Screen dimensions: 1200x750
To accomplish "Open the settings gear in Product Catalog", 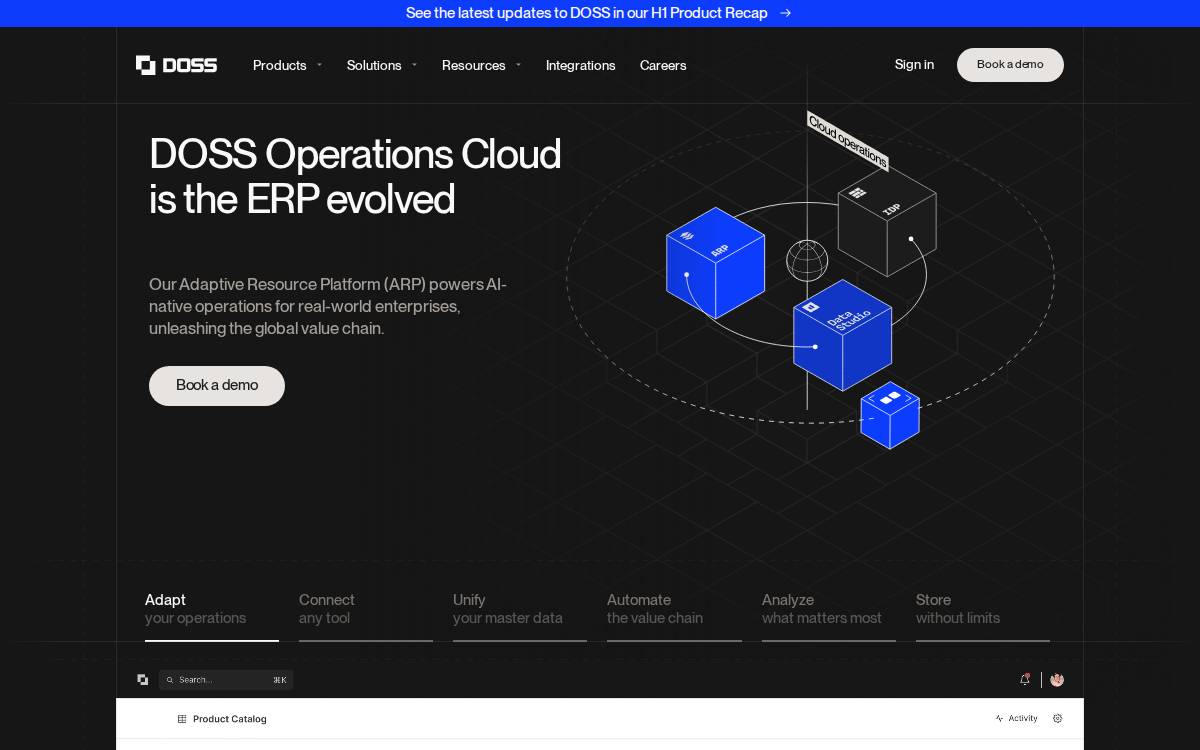I will pos(1058,718).
